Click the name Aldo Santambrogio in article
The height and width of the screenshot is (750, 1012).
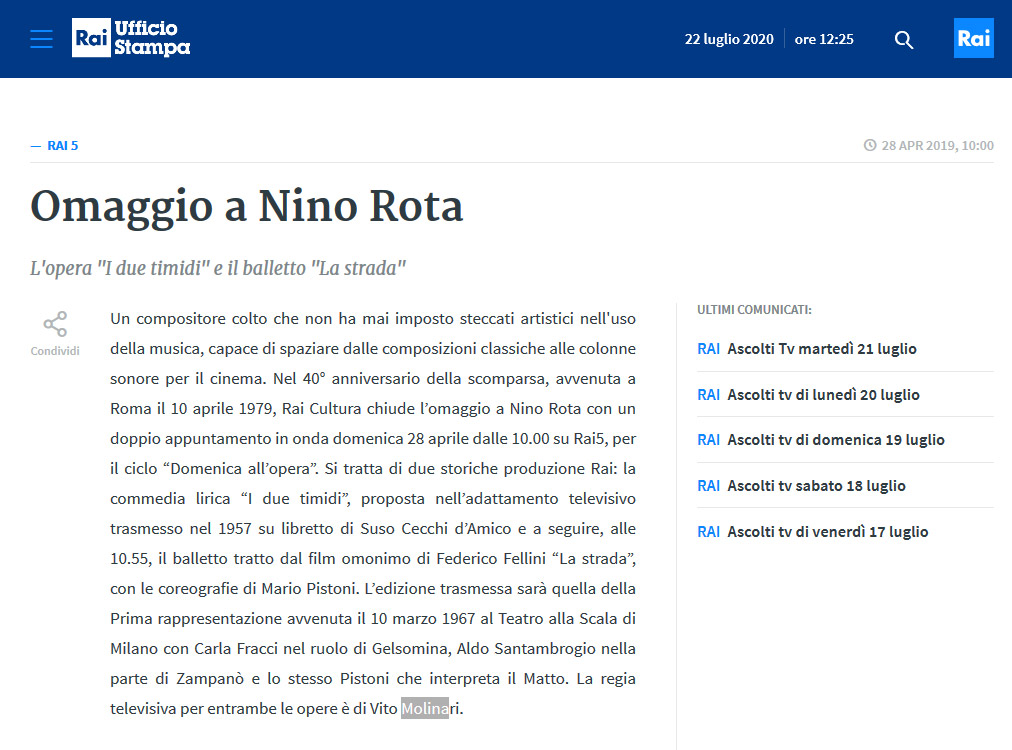point(527,649)
